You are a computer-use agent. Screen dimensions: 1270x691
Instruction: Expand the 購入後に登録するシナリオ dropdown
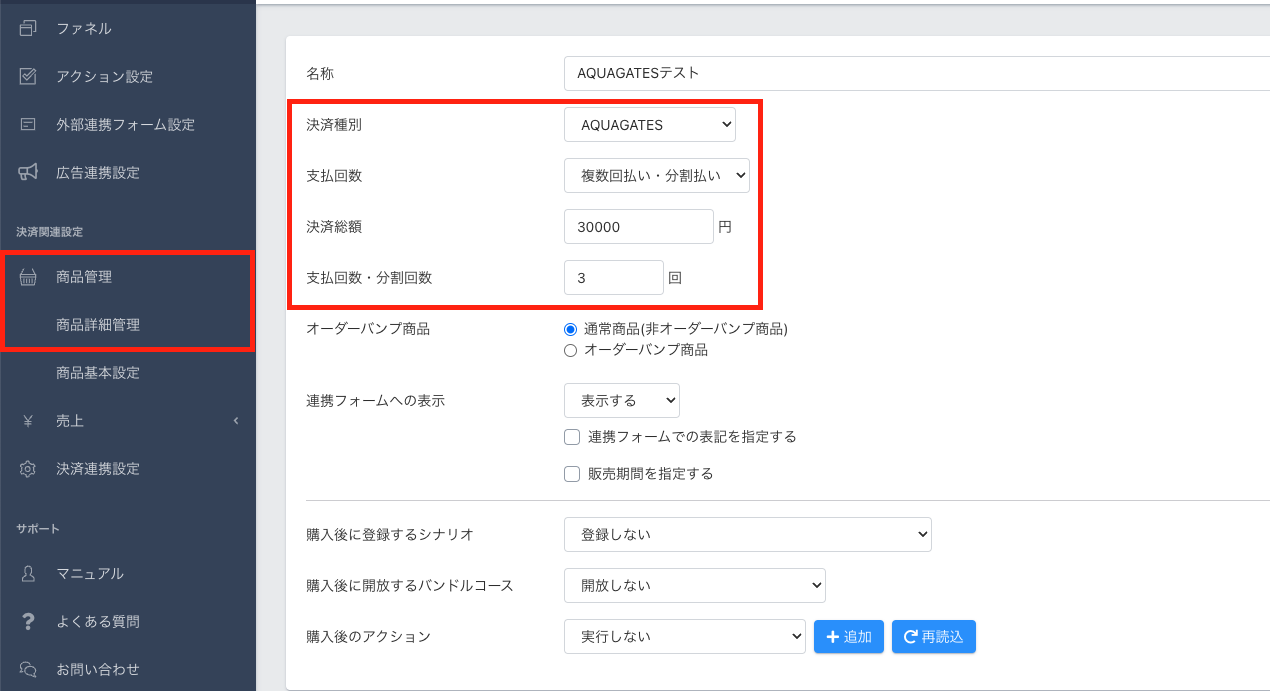(747, 534)
